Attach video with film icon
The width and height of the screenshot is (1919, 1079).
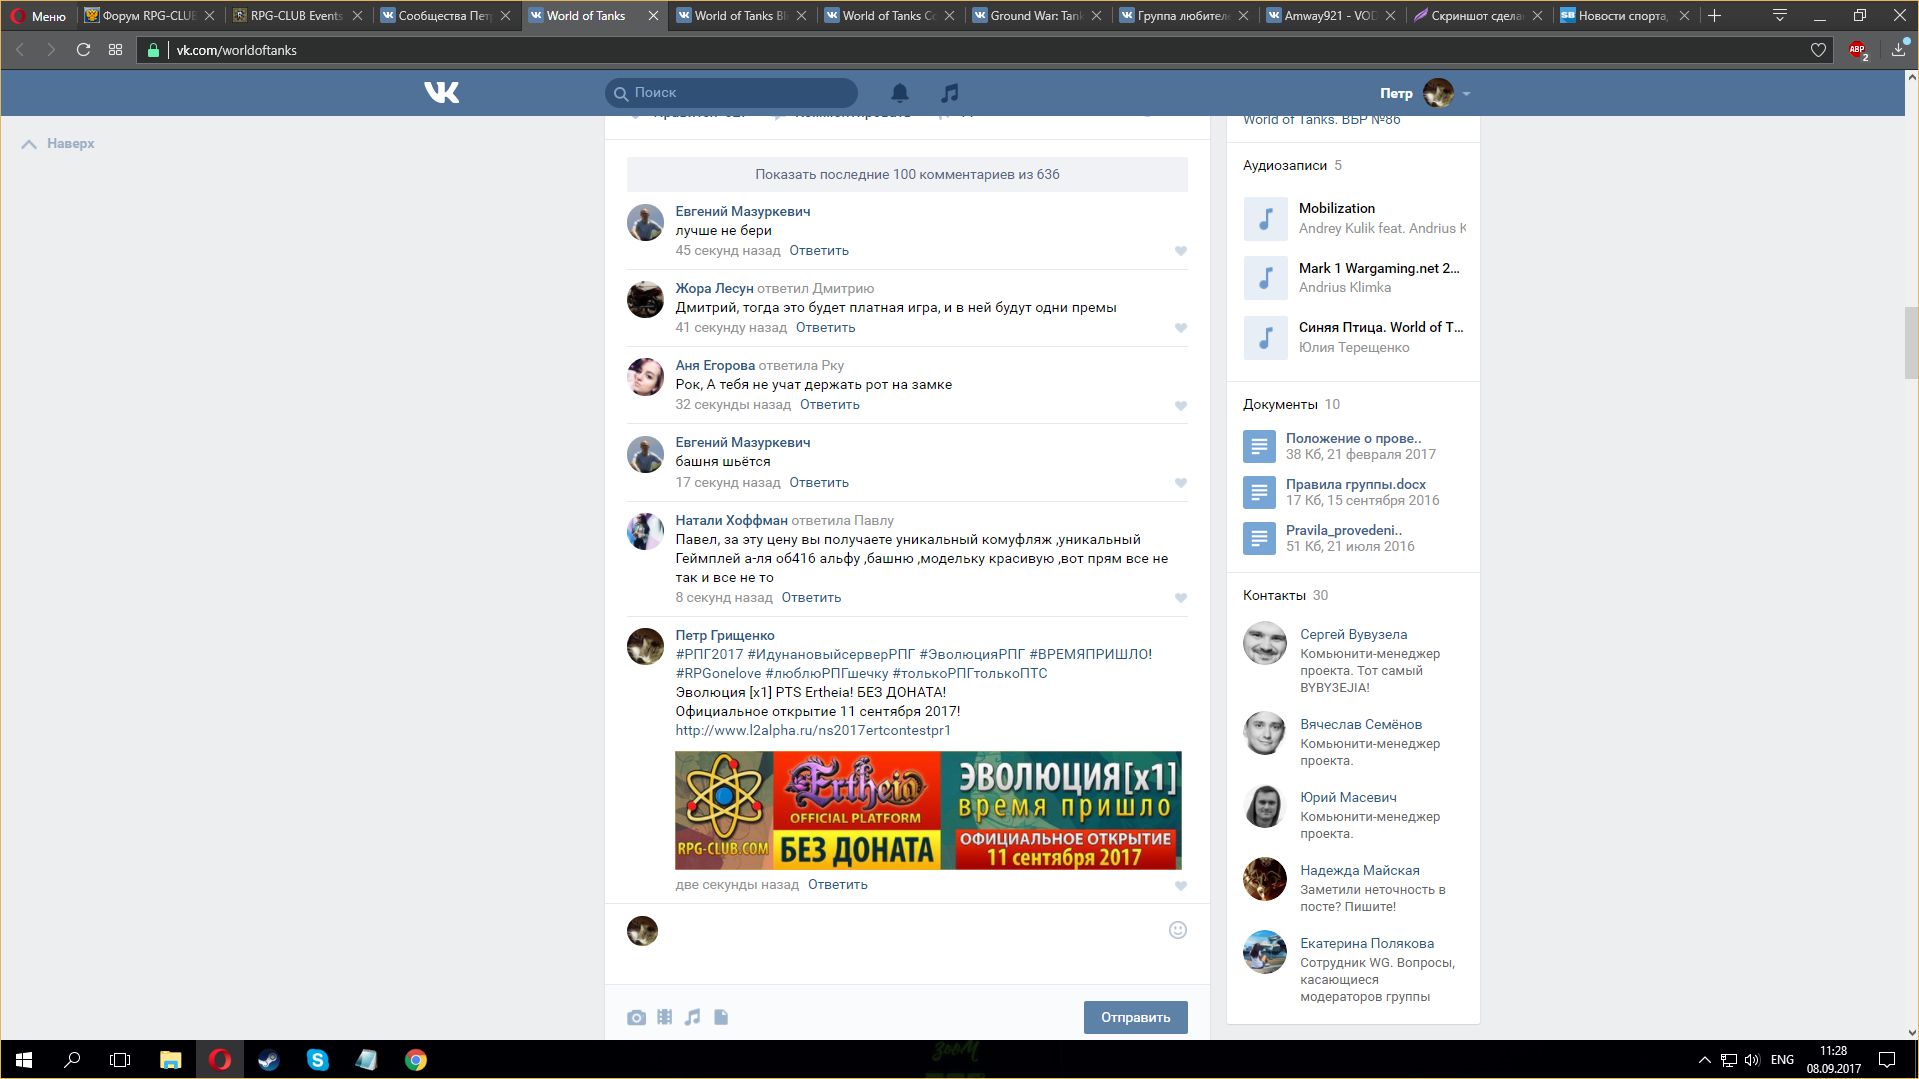[x=664, y=1017]
